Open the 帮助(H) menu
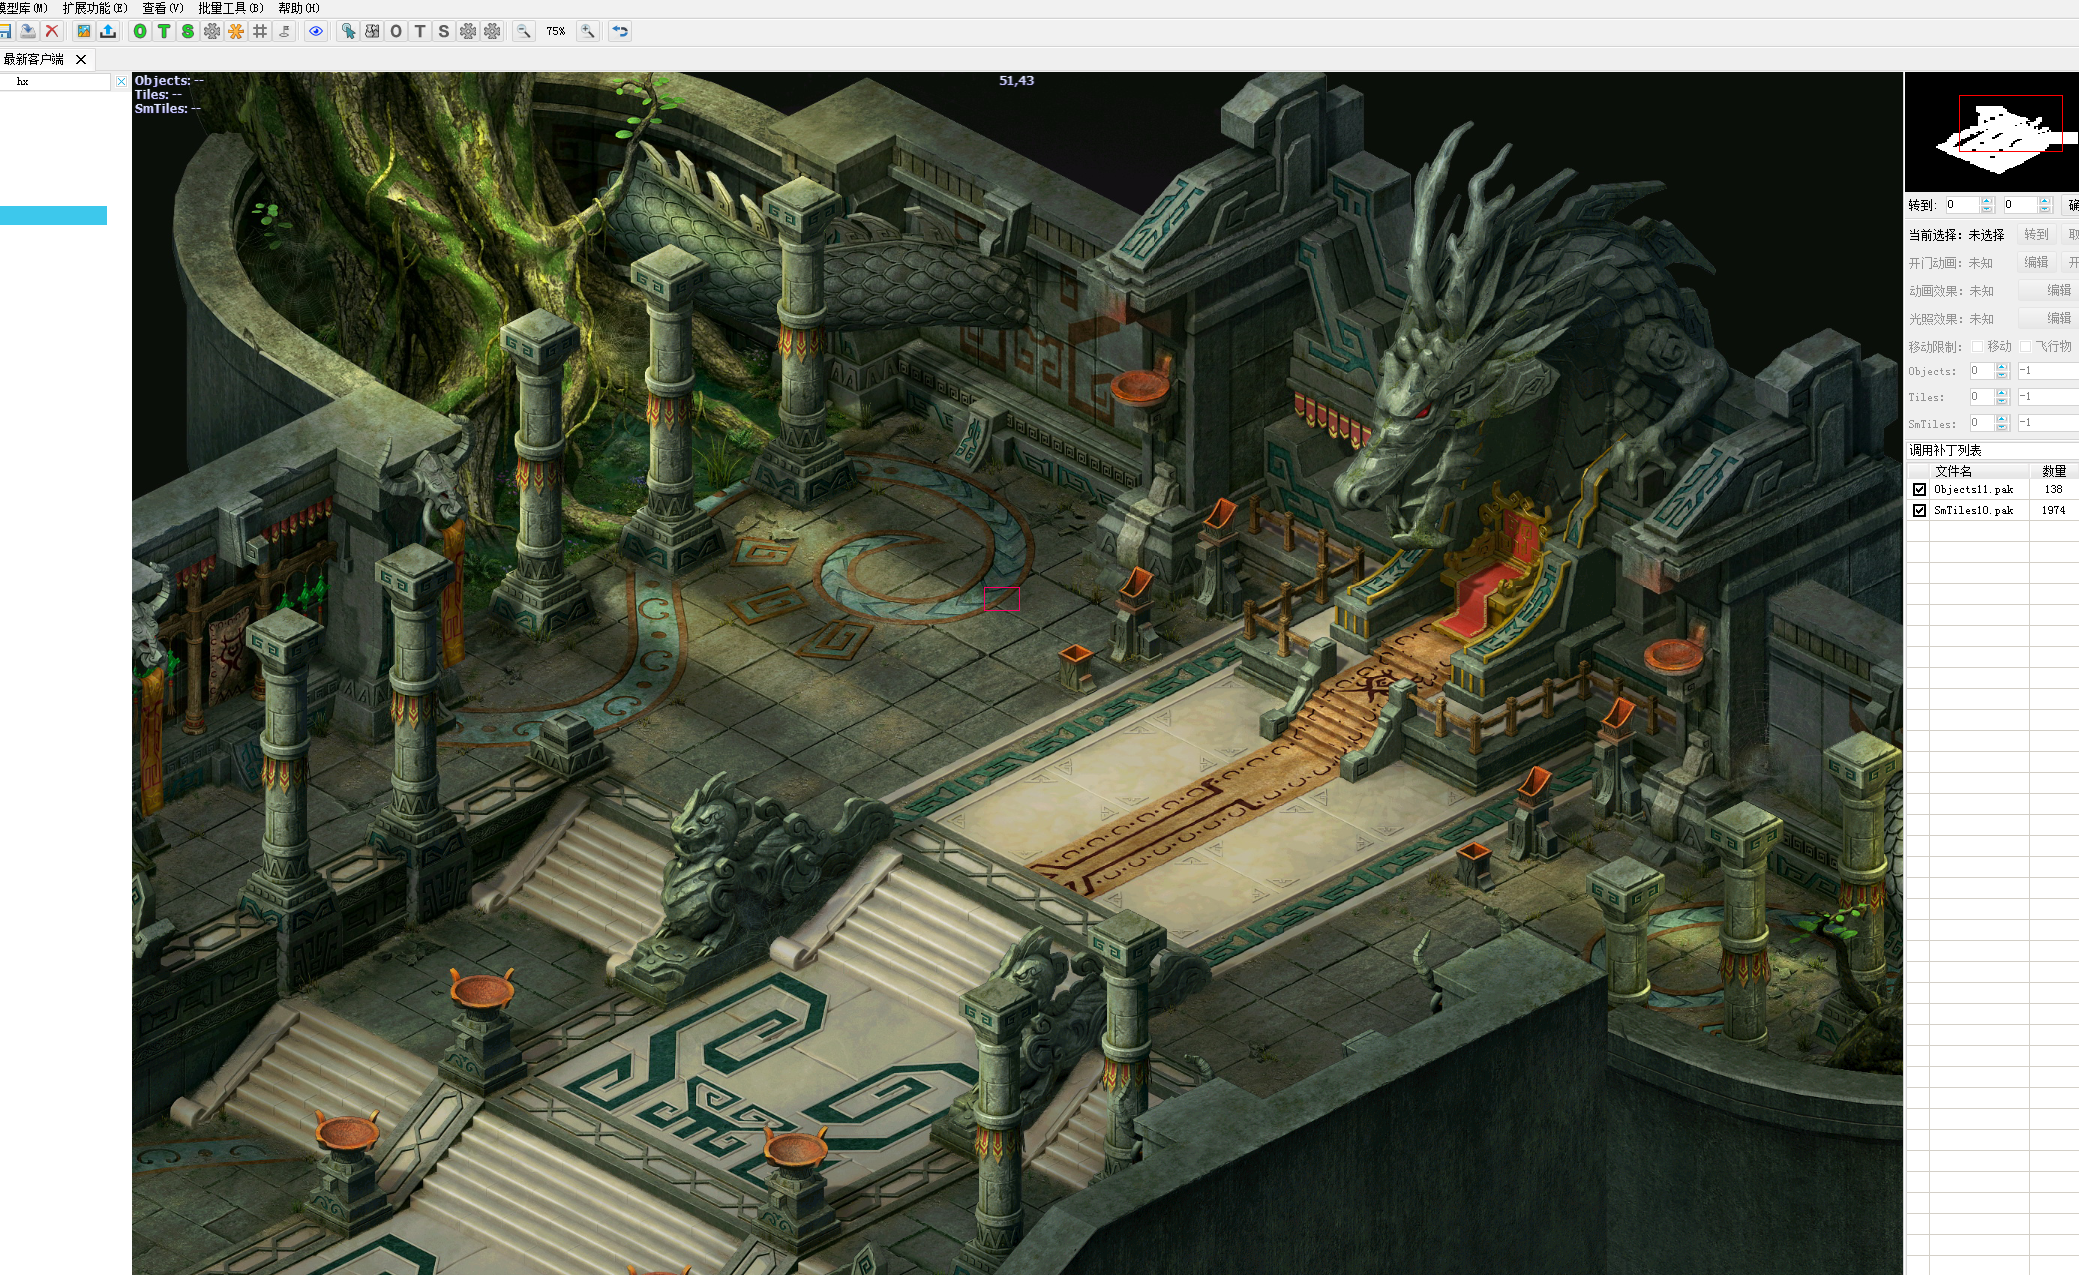The image size is (2079, 1275). [x=299, y=8]
